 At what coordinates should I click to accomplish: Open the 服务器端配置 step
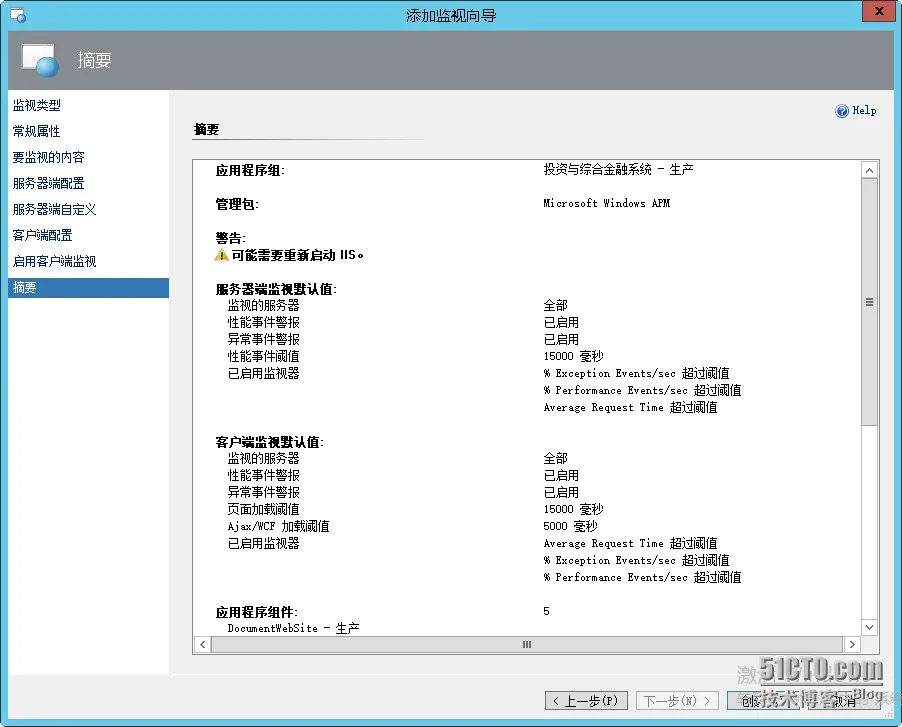click(49, 183)
